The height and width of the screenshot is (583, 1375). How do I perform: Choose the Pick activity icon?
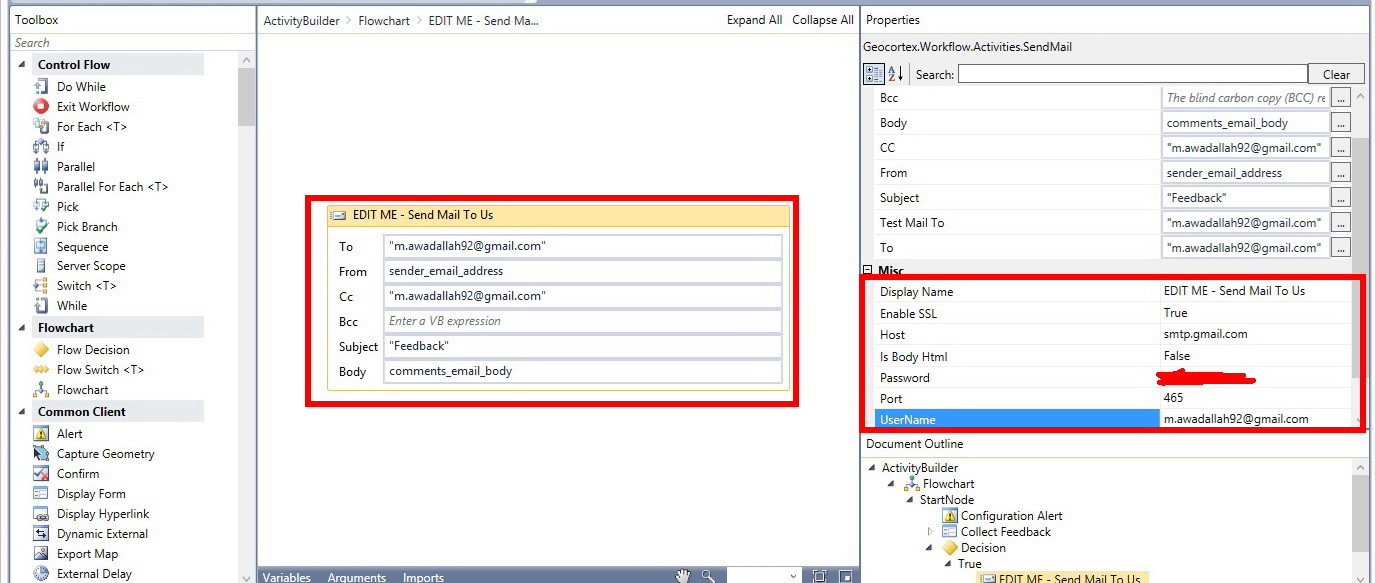tap(41, 206)
